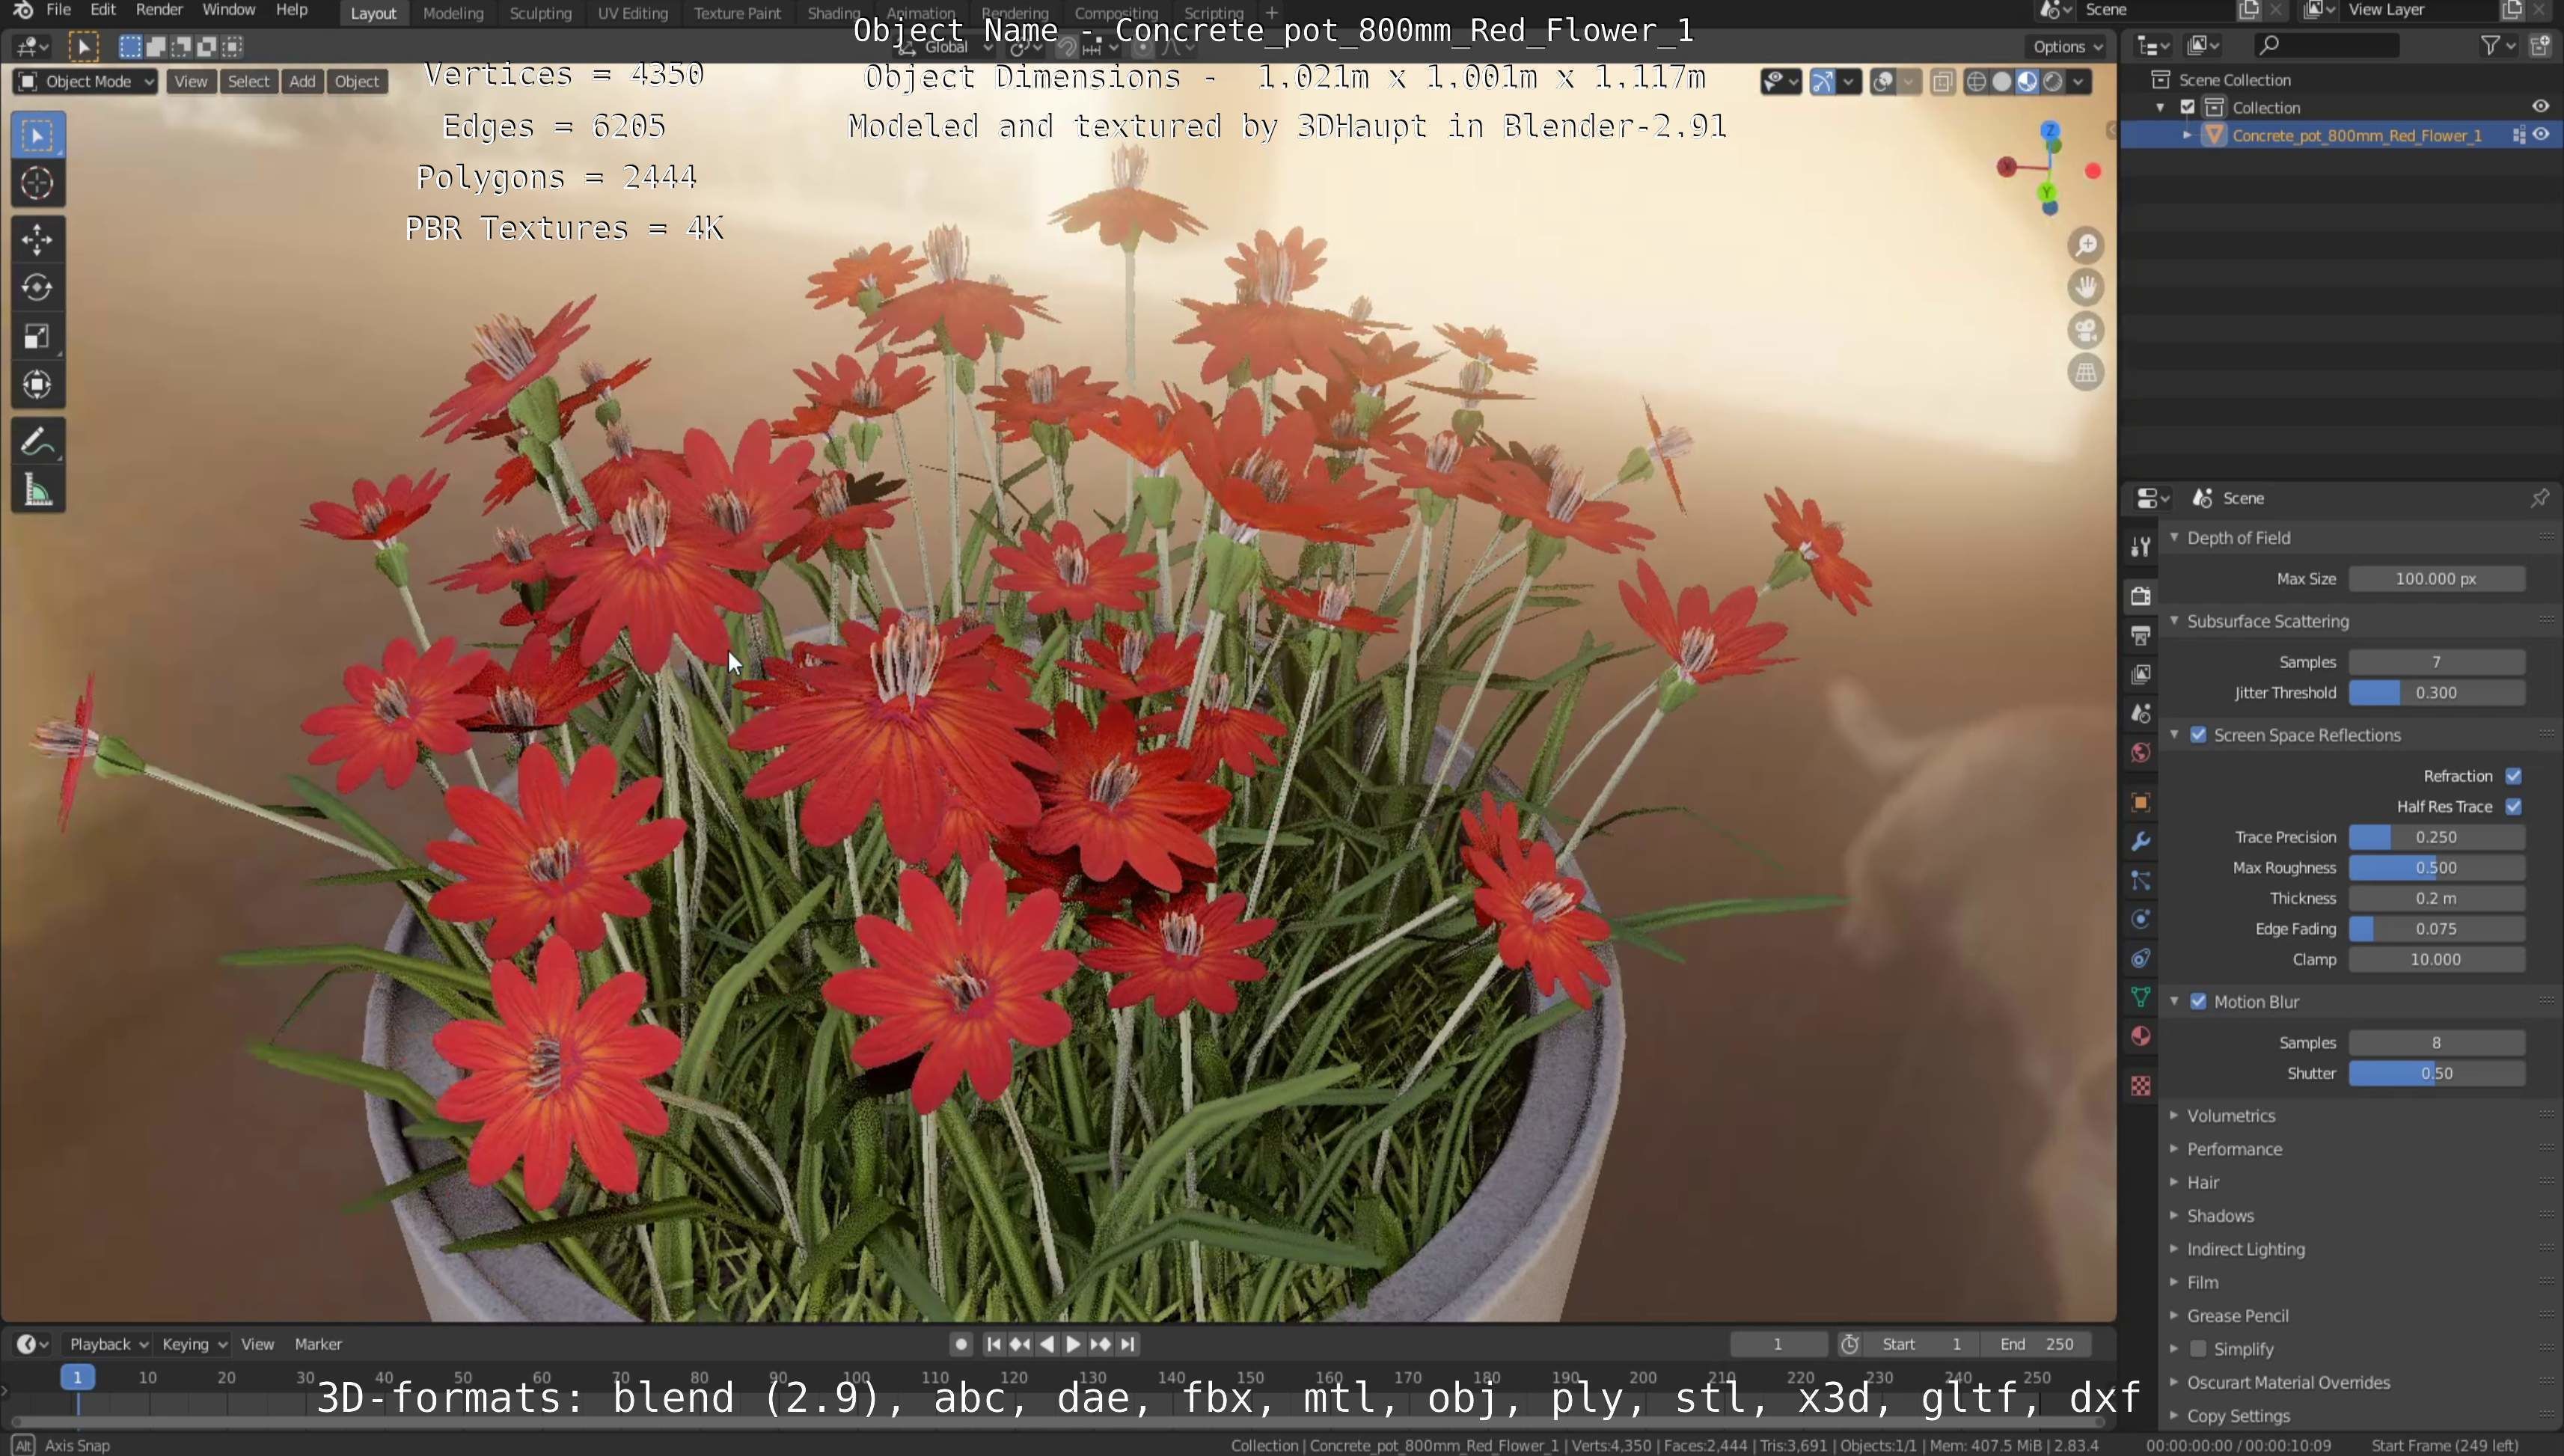Open the Object Constraints tab
The width and height of the screenshot is (2564, 1456).
(2140, 958)
